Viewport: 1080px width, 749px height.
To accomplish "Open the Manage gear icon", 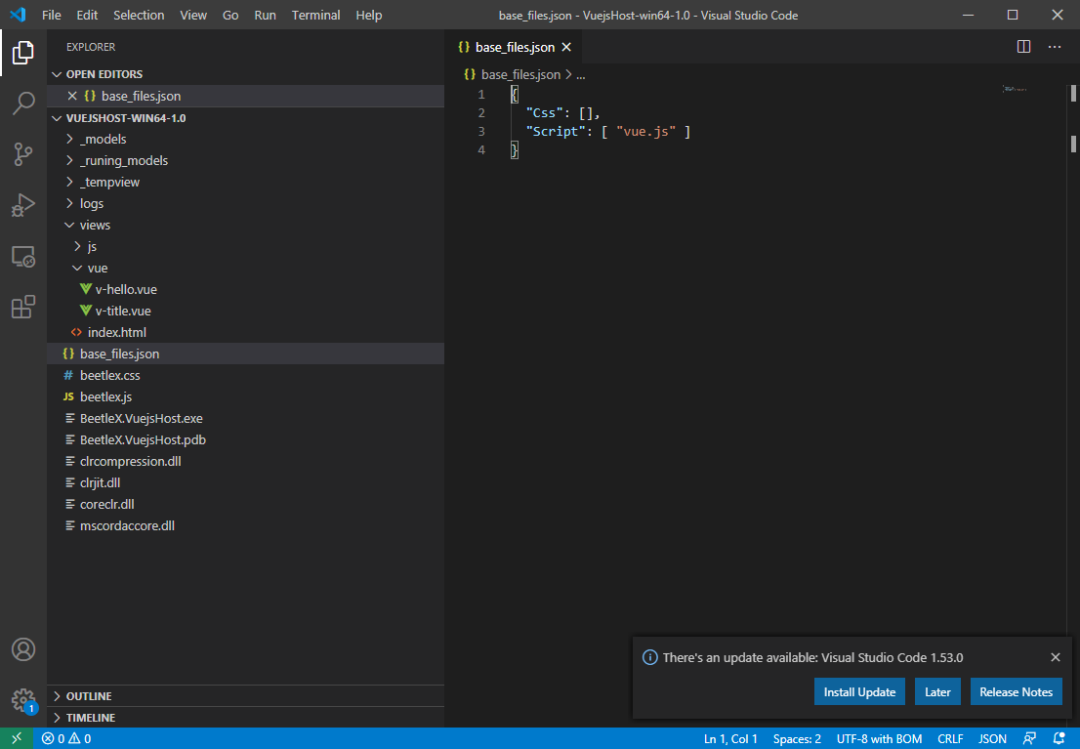I will pos(23,700).
